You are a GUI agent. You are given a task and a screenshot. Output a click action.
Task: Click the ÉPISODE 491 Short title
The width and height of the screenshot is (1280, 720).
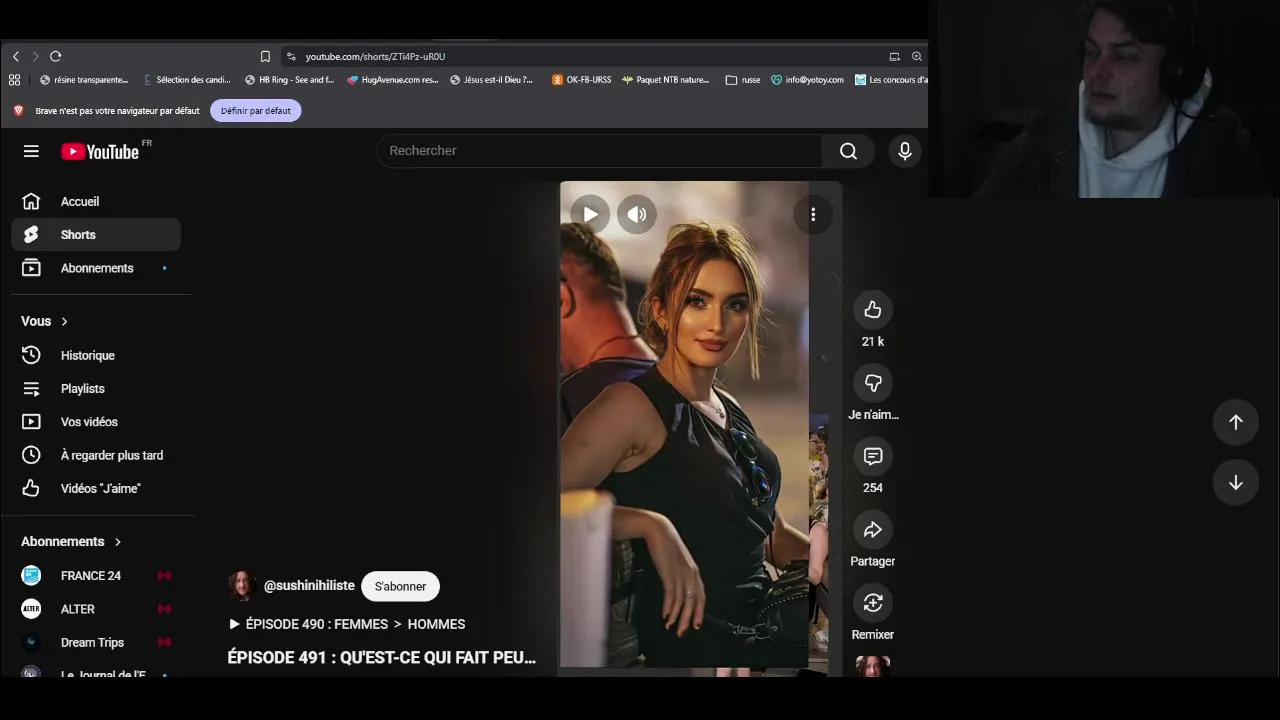[382, 658]
